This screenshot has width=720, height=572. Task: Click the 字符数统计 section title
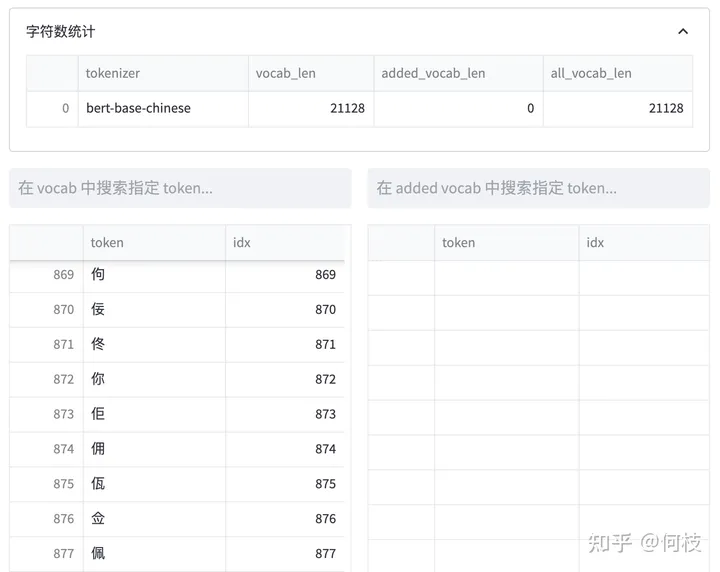[61, 32]
